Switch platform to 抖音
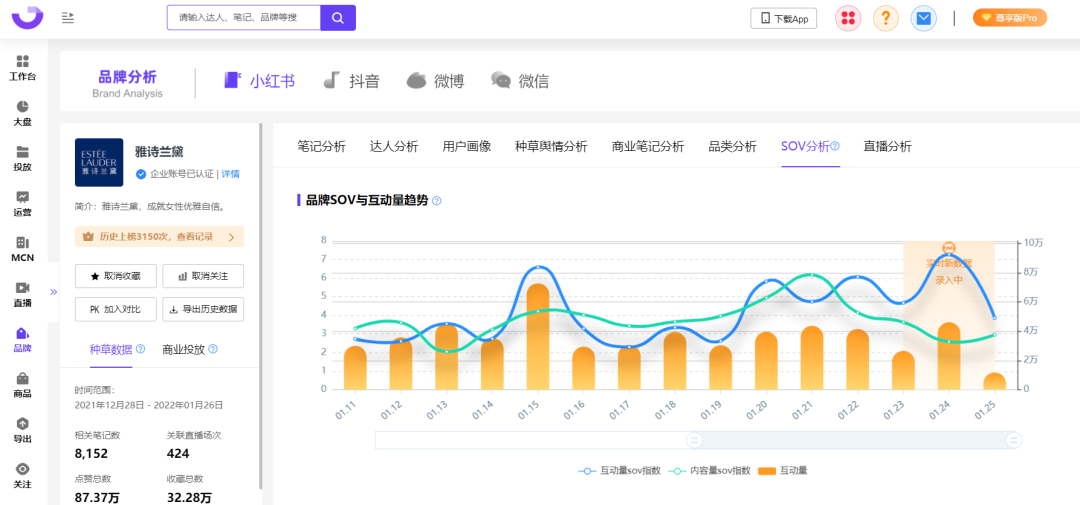The height and width of the screenshot is (505, 1080). [351, 81]
